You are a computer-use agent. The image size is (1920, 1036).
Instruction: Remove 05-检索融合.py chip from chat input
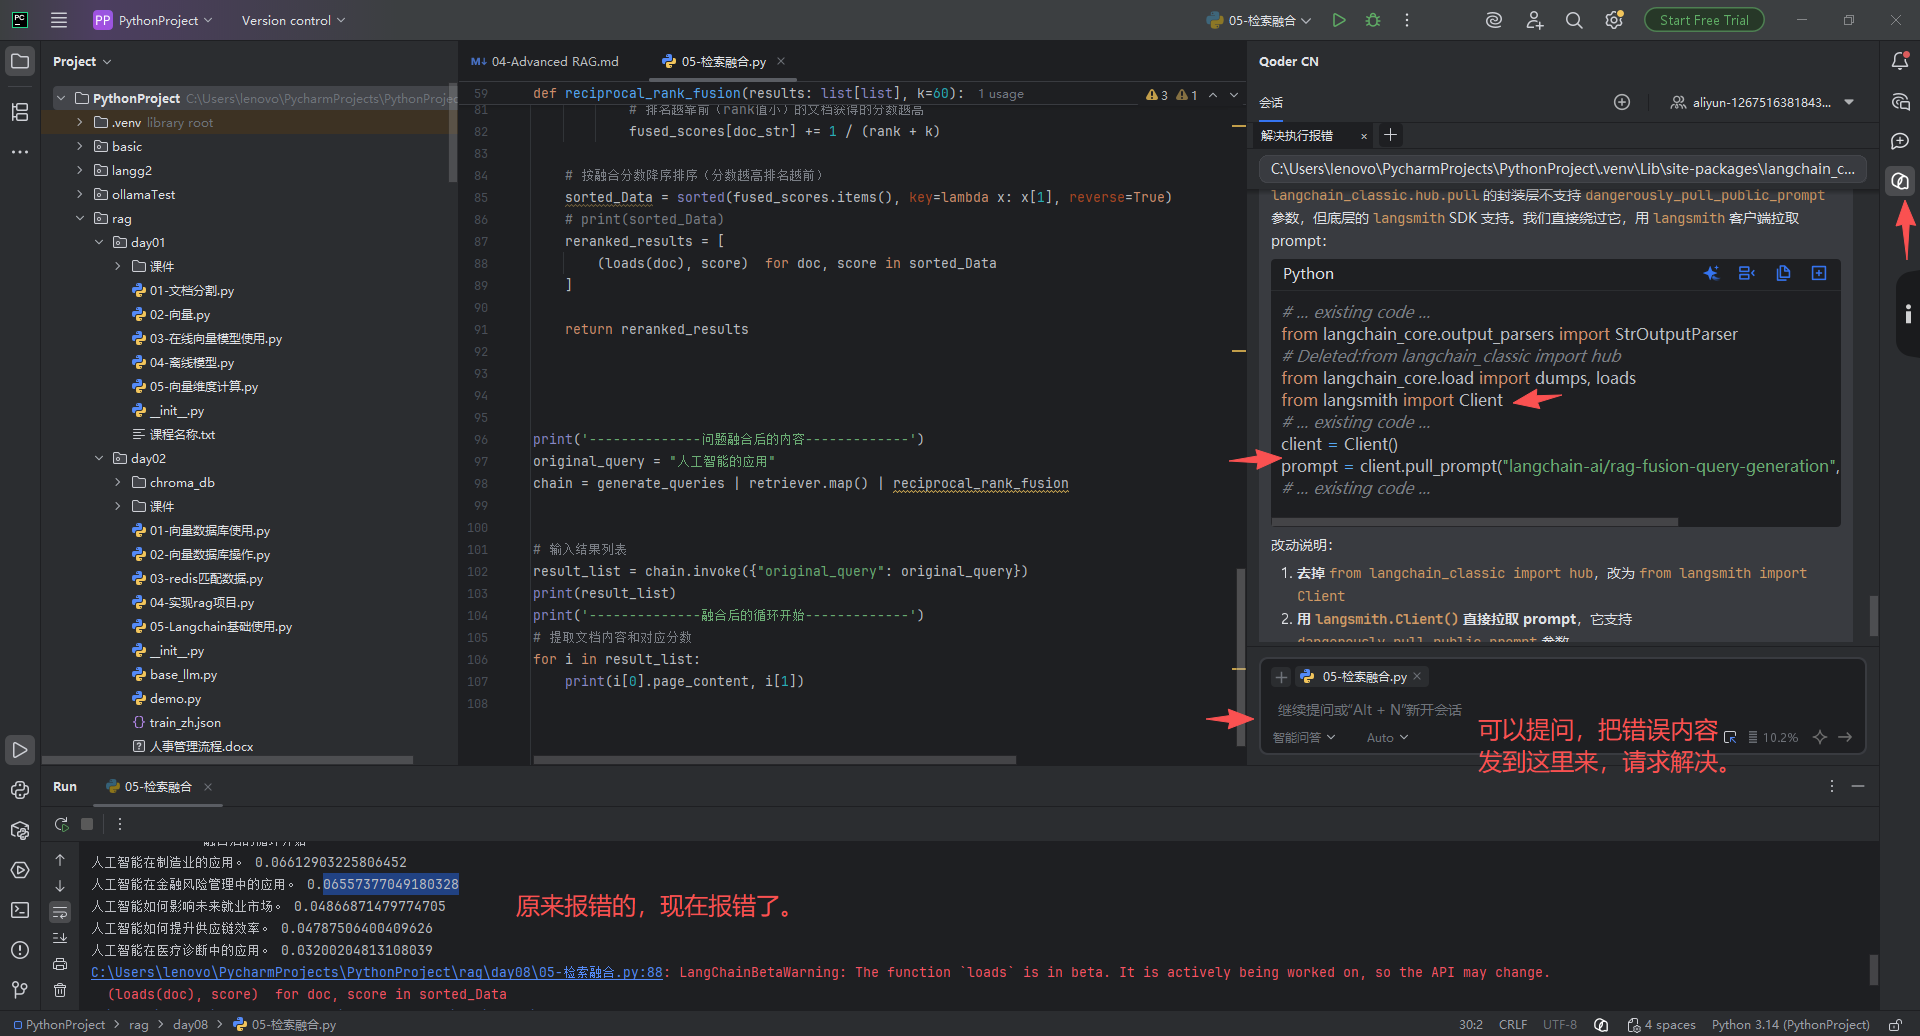(x=1417, y=676)
